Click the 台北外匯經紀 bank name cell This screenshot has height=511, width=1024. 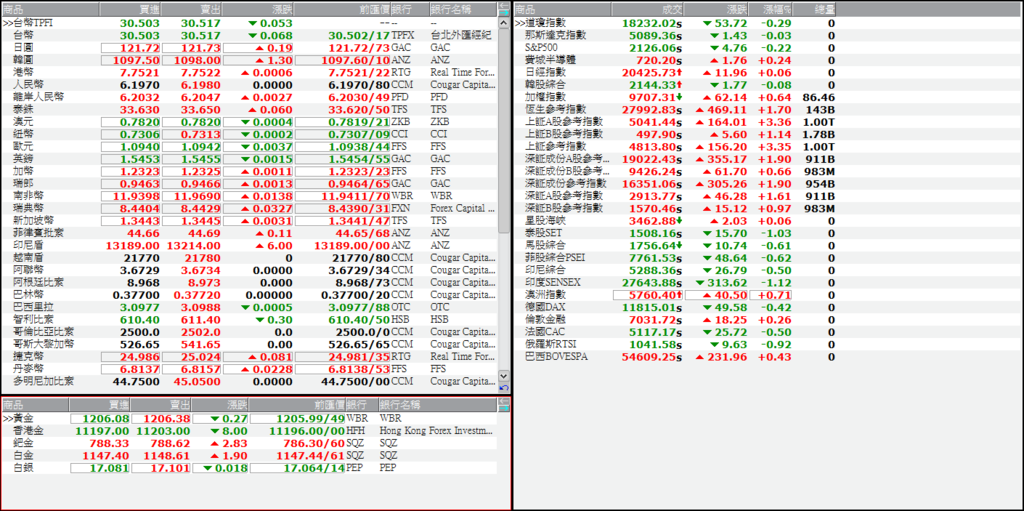tap(461, 35)
